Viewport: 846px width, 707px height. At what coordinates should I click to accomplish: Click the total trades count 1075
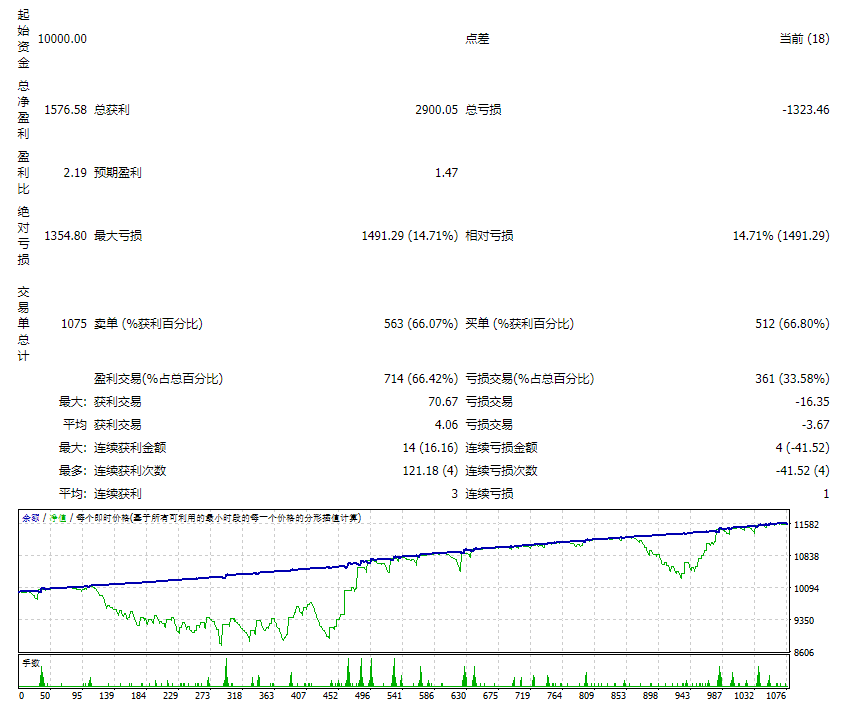[x=73, y=324]
